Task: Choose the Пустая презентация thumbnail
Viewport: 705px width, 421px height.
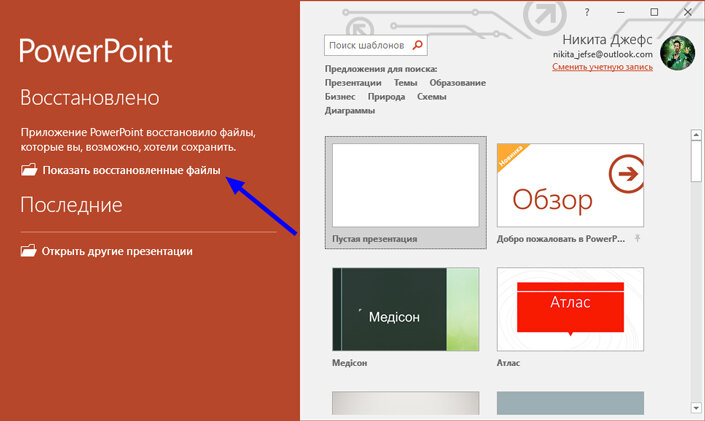Action: tap(406, 185)
